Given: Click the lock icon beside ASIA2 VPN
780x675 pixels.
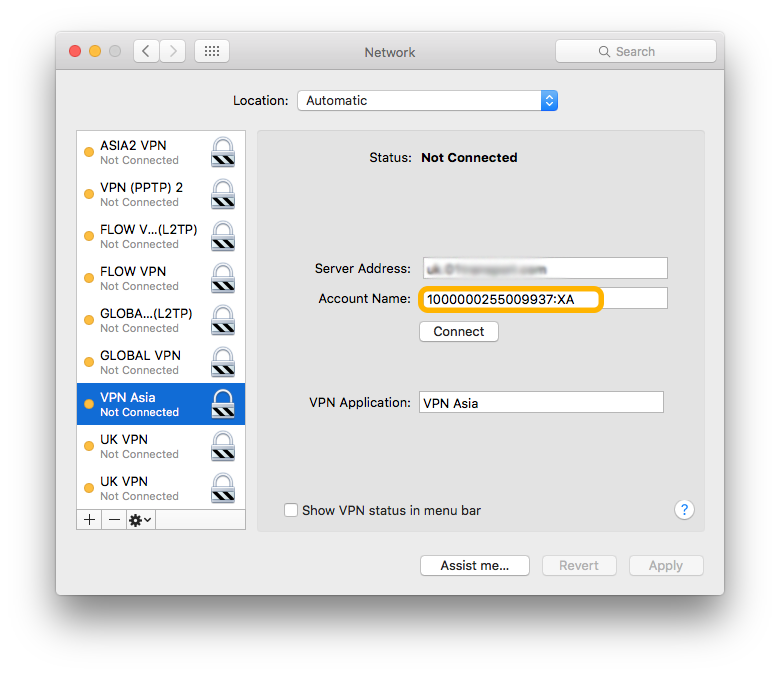Looking at the screenshot, I should [223, 152].
